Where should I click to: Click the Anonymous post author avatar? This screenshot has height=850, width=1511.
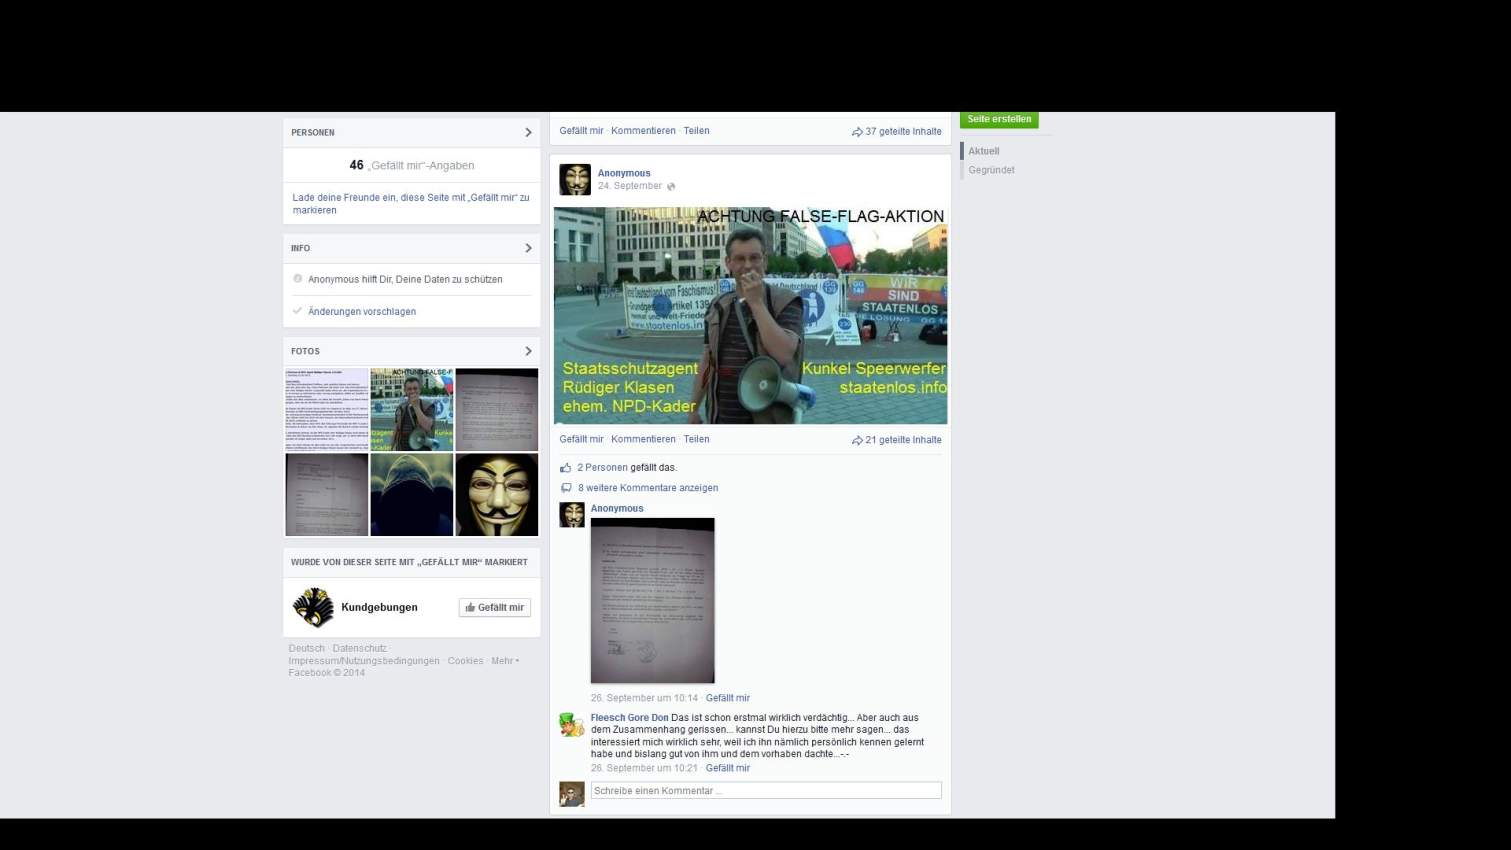575,179
